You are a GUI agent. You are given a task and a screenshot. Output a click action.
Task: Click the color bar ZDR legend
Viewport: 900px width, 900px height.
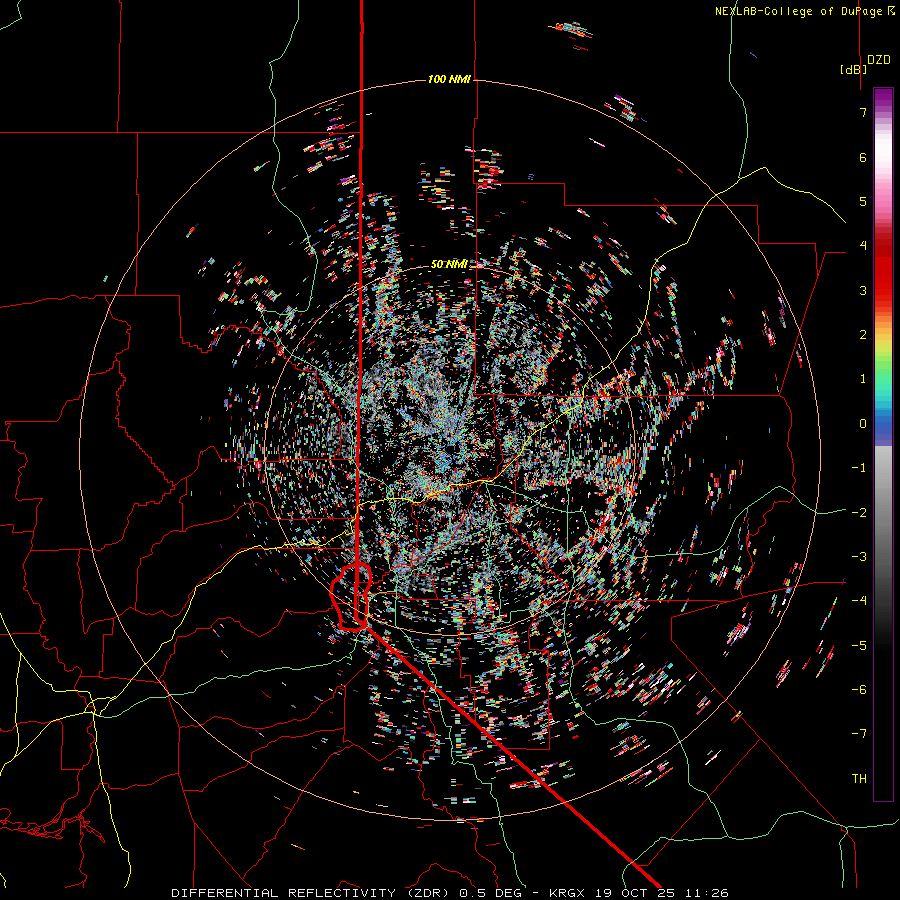point(883,444)
